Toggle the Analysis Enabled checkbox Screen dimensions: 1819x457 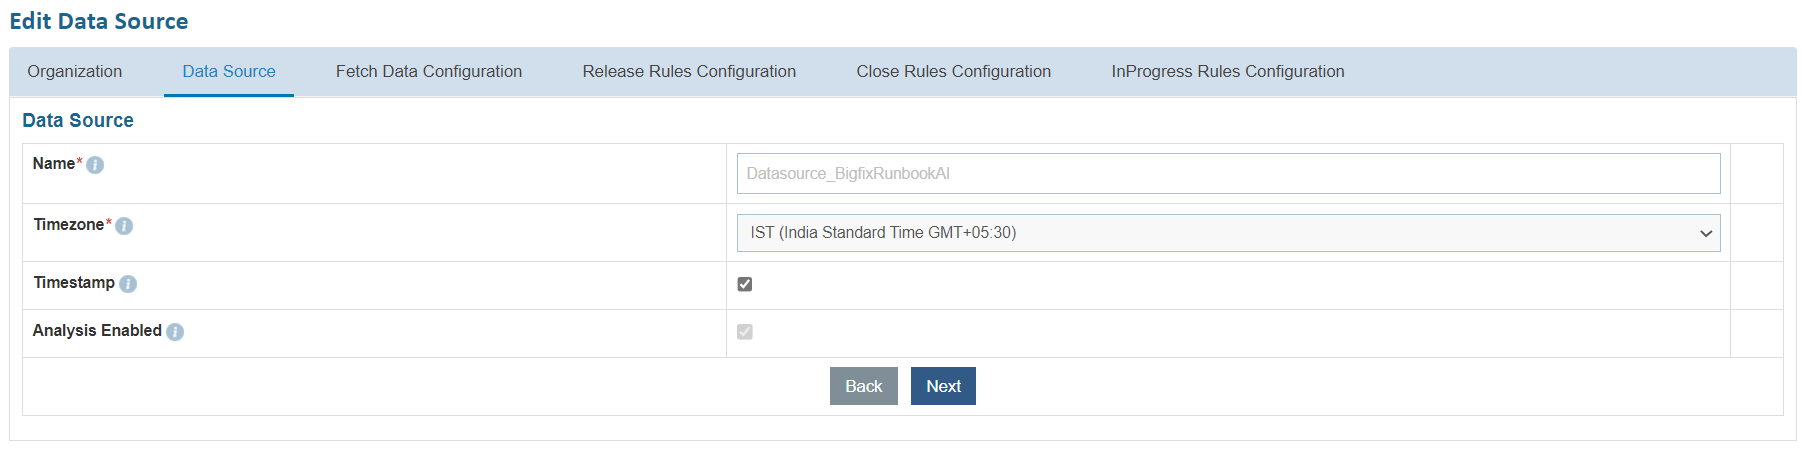tap(745, 332)
